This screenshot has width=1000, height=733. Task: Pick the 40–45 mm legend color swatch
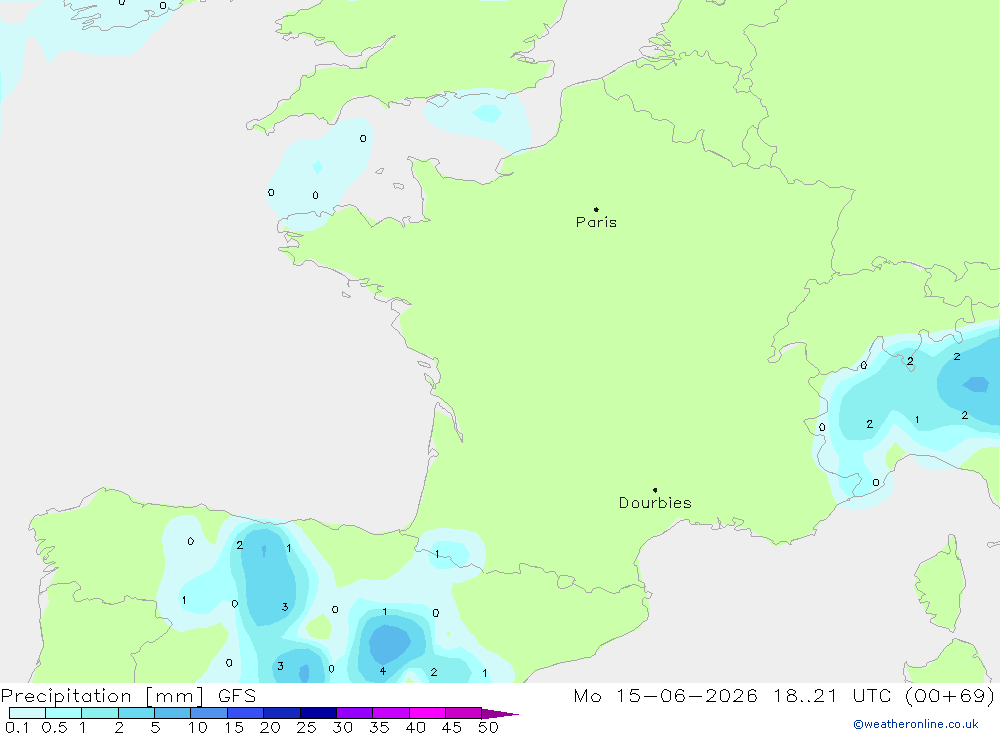coord(427,713)
